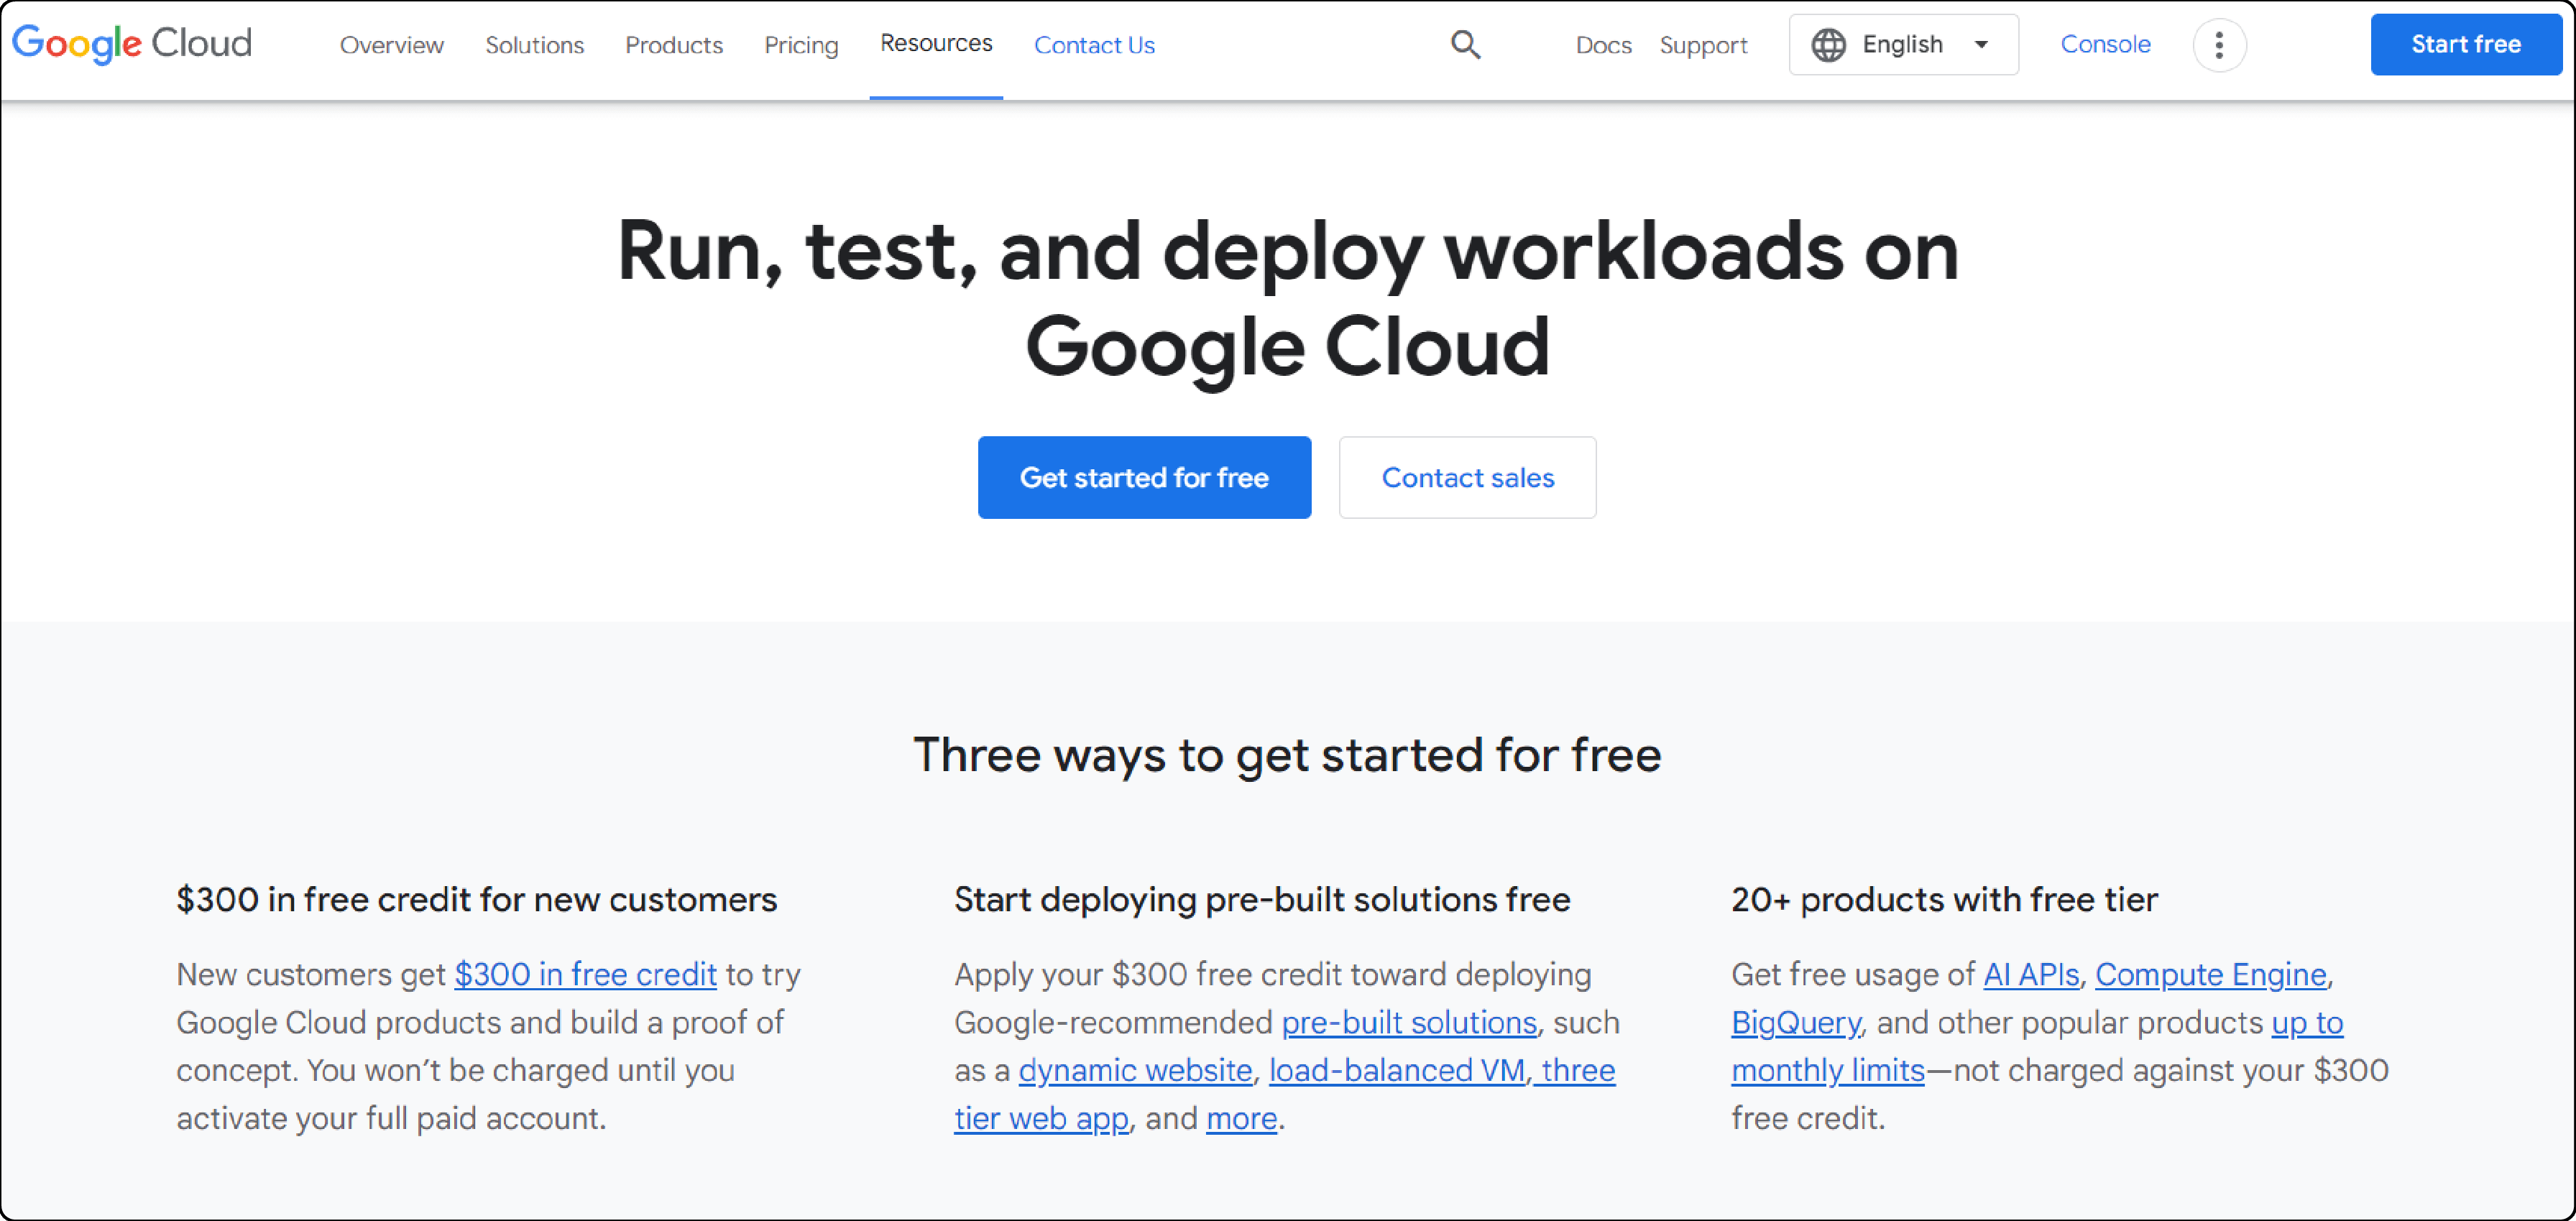This screenshot has width=2576, height=1221.
Task: Click 'Start deploying pre-built solutions free' heading
Action: point(1262,899)
